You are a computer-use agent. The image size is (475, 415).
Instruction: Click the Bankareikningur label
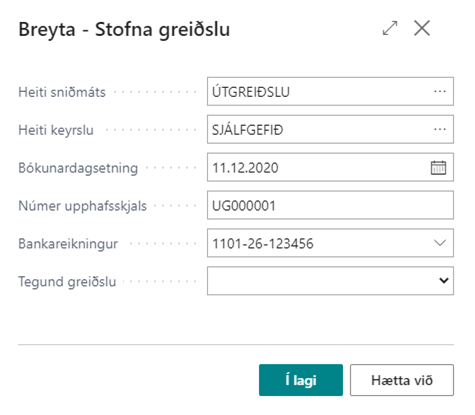[68, 244]
